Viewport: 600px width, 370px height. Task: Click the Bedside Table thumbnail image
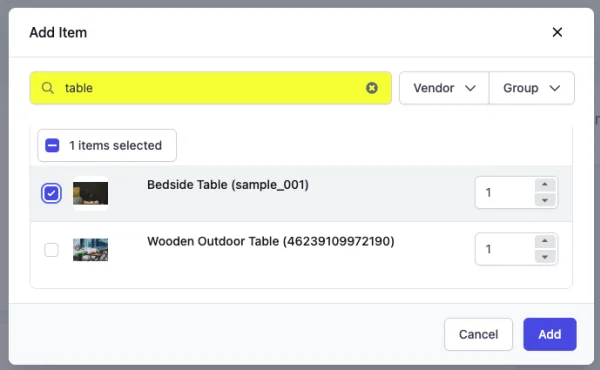tap(90, 193)
